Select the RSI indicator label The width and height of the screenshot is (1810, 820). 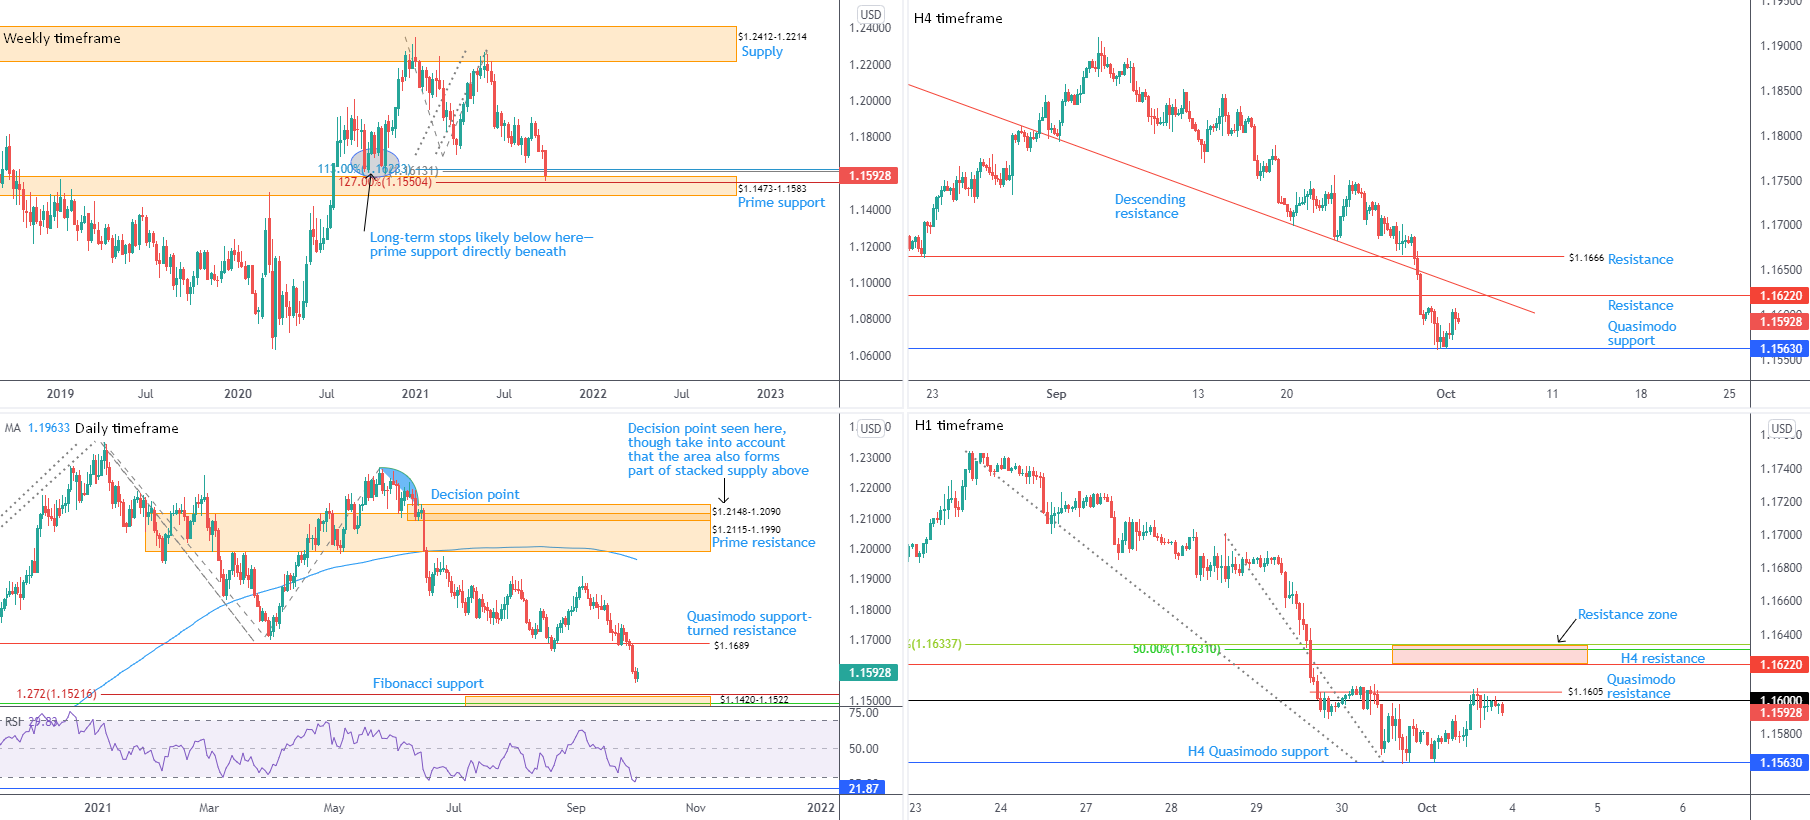pyautogui.click(x=31, y=721)
